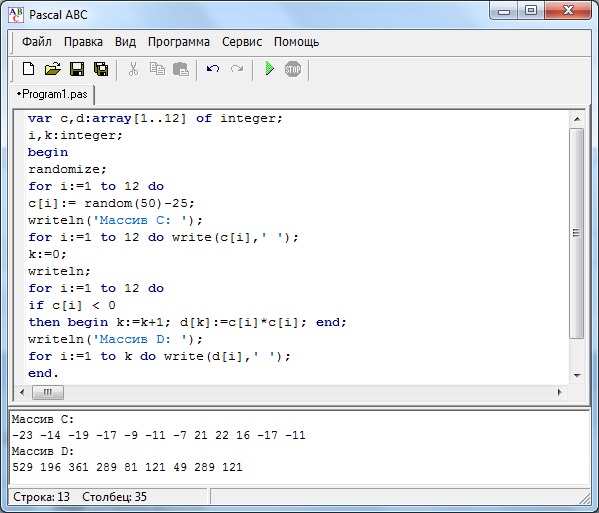Select the Program1.pas tab
This screenshot has width=599, height=513.
click(52, 94)
